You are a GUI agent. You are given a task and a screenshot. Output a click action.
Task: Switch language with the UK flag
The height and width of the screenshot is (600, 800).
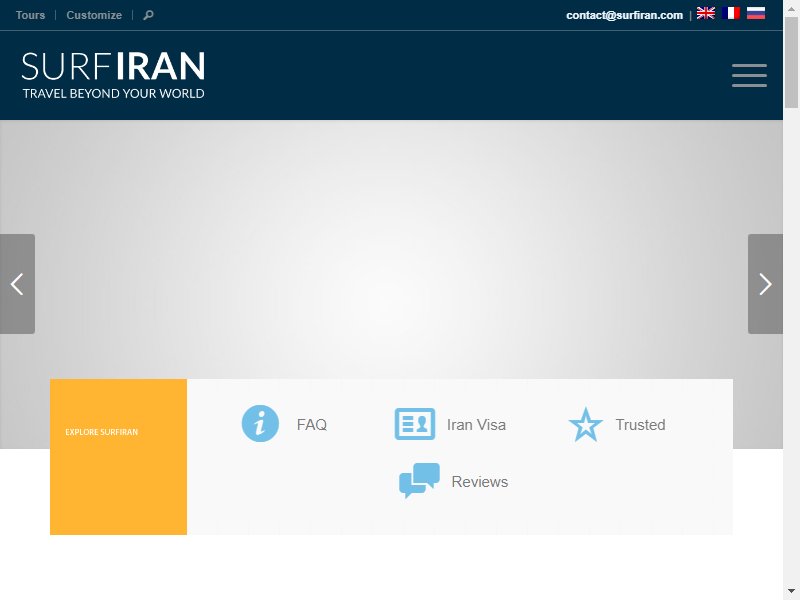706,13
